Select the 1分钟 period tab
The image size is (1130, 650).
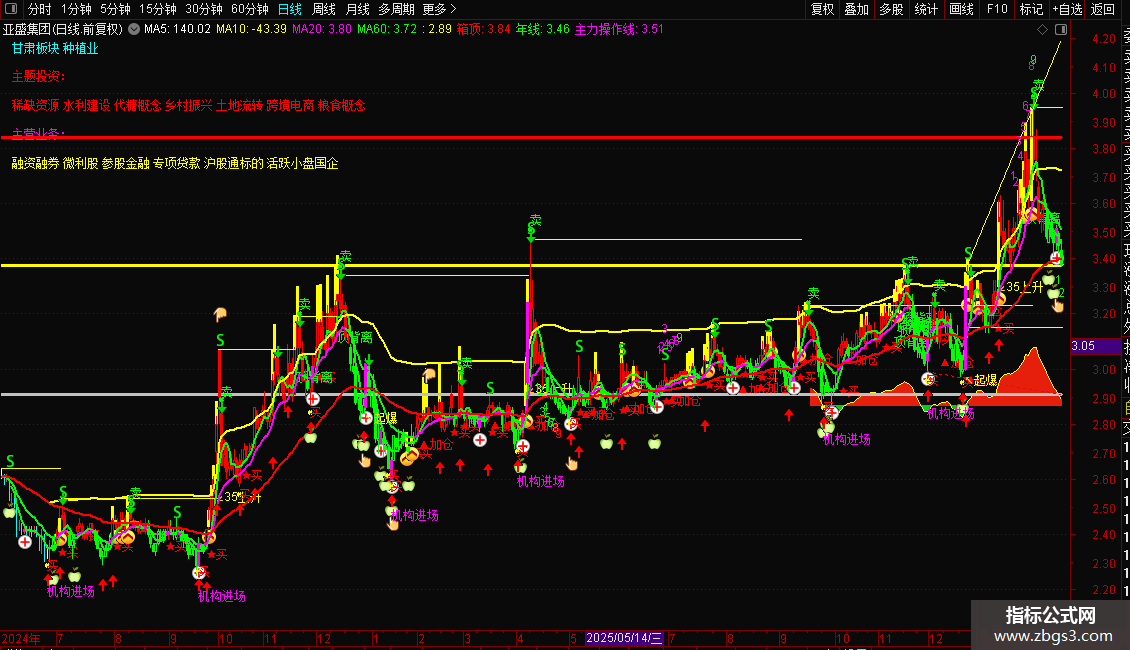click(x=76, y=9)
